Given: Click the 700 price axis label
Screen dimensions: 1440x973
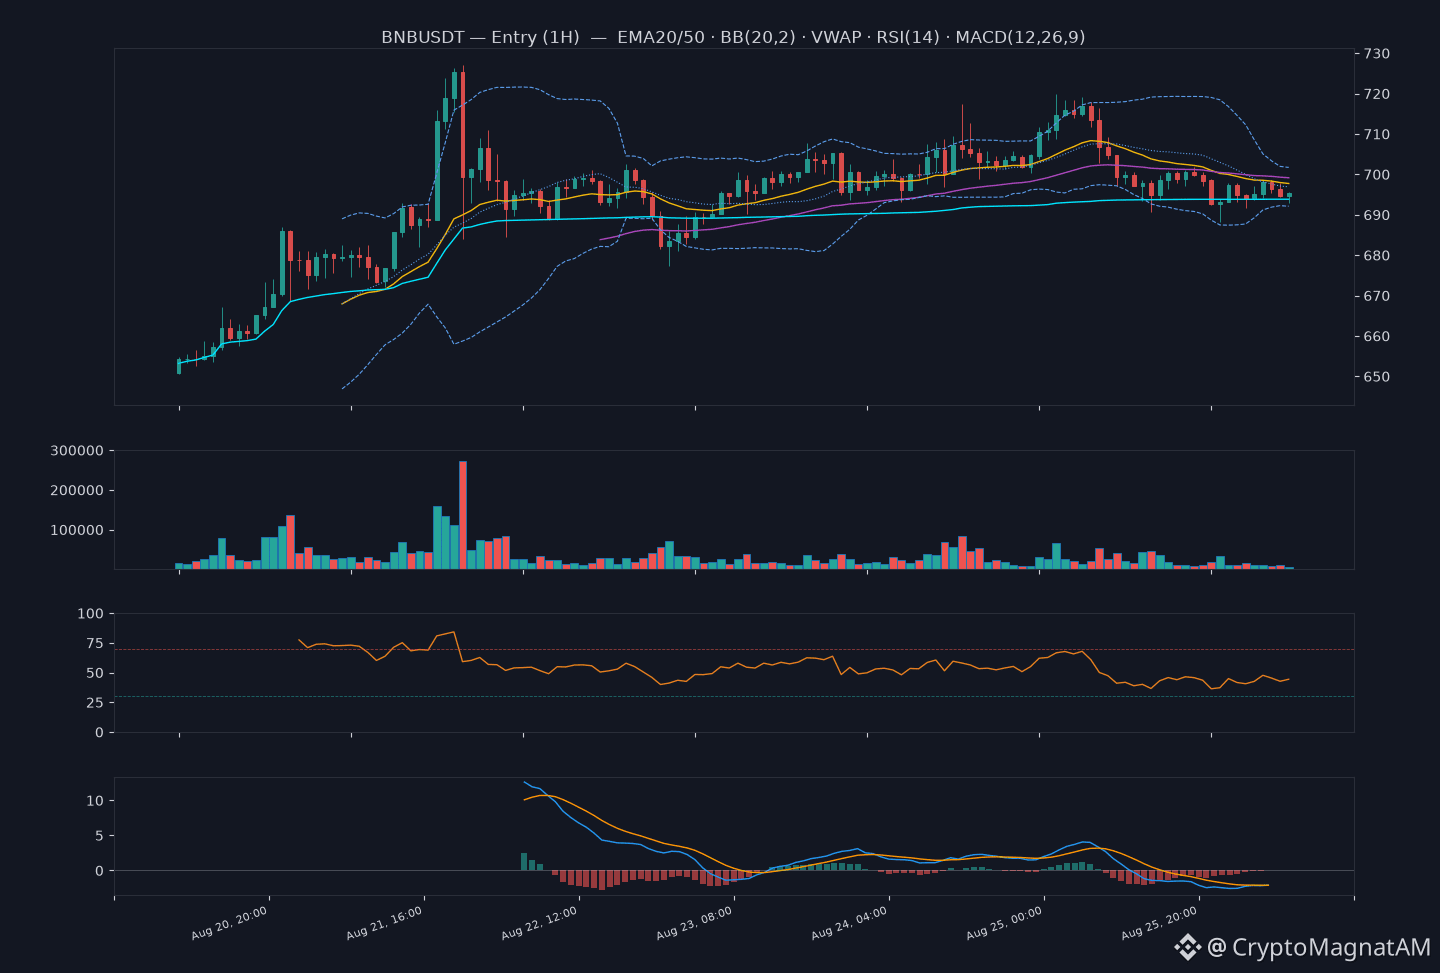Looking at the screenshot, I should coord(1375,175).
